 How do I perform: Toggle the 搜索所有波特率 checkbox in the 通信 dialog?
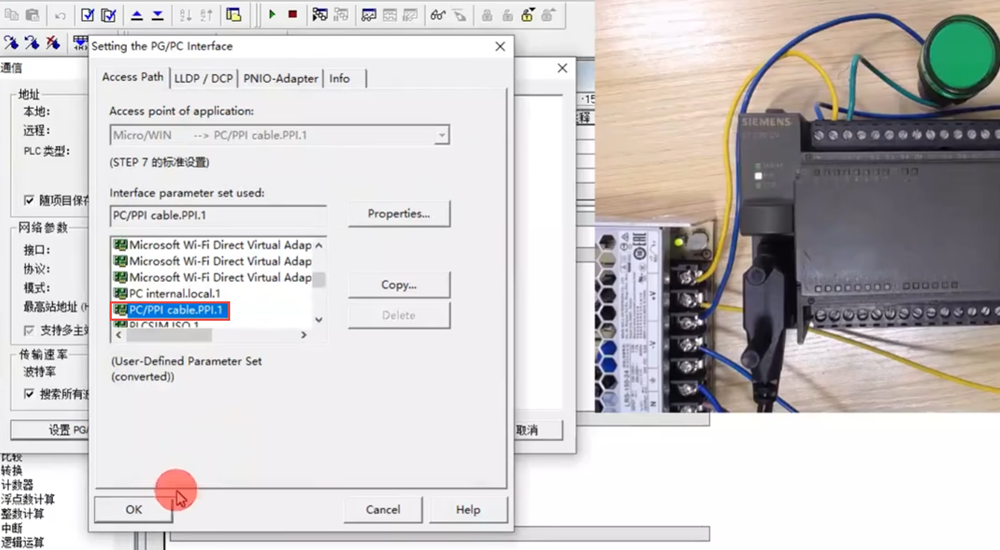(x=29, y=394)
